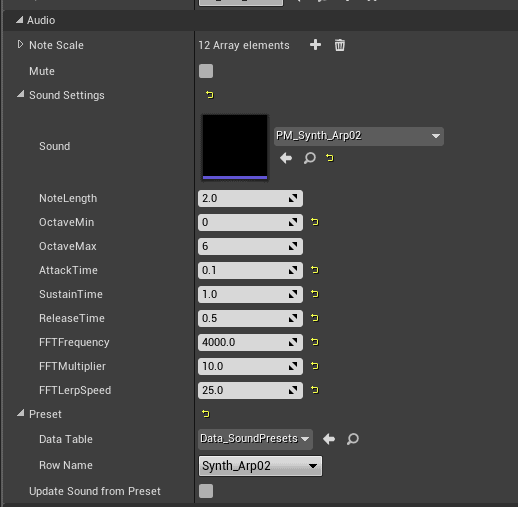Expand the Note Scale array
Screen dimensions: 518x507
click(x=20, y=44)
